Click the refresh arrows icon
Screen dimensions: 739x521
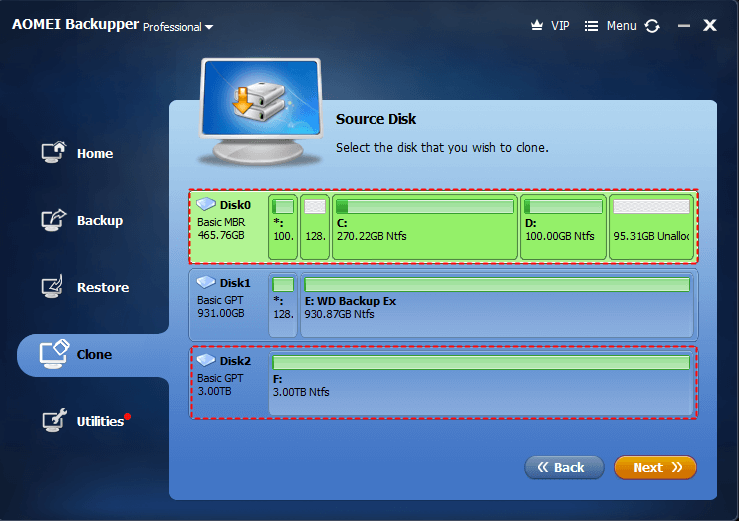pyautogui.click(x=652, y=26)
